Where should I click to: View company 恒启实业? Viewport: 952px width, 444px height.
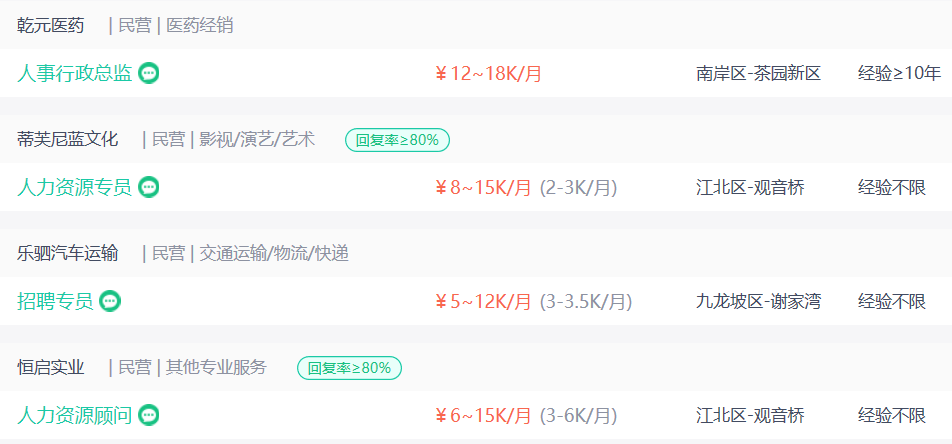(x=50, y=367)
